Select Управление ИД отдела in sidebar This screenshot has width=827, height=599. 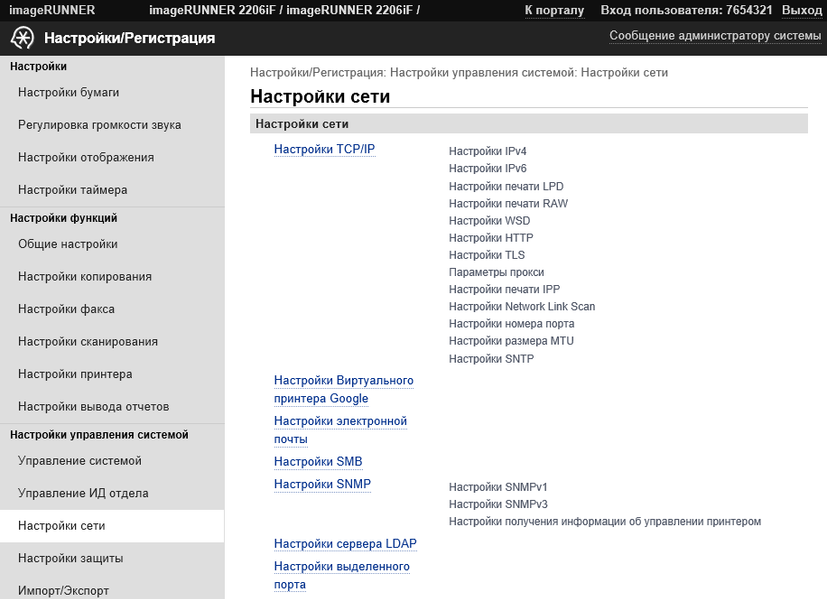tap(83, 494)
